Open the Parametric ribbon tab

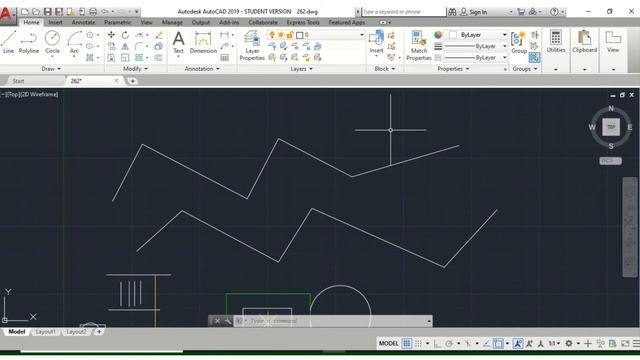point(118,22)
